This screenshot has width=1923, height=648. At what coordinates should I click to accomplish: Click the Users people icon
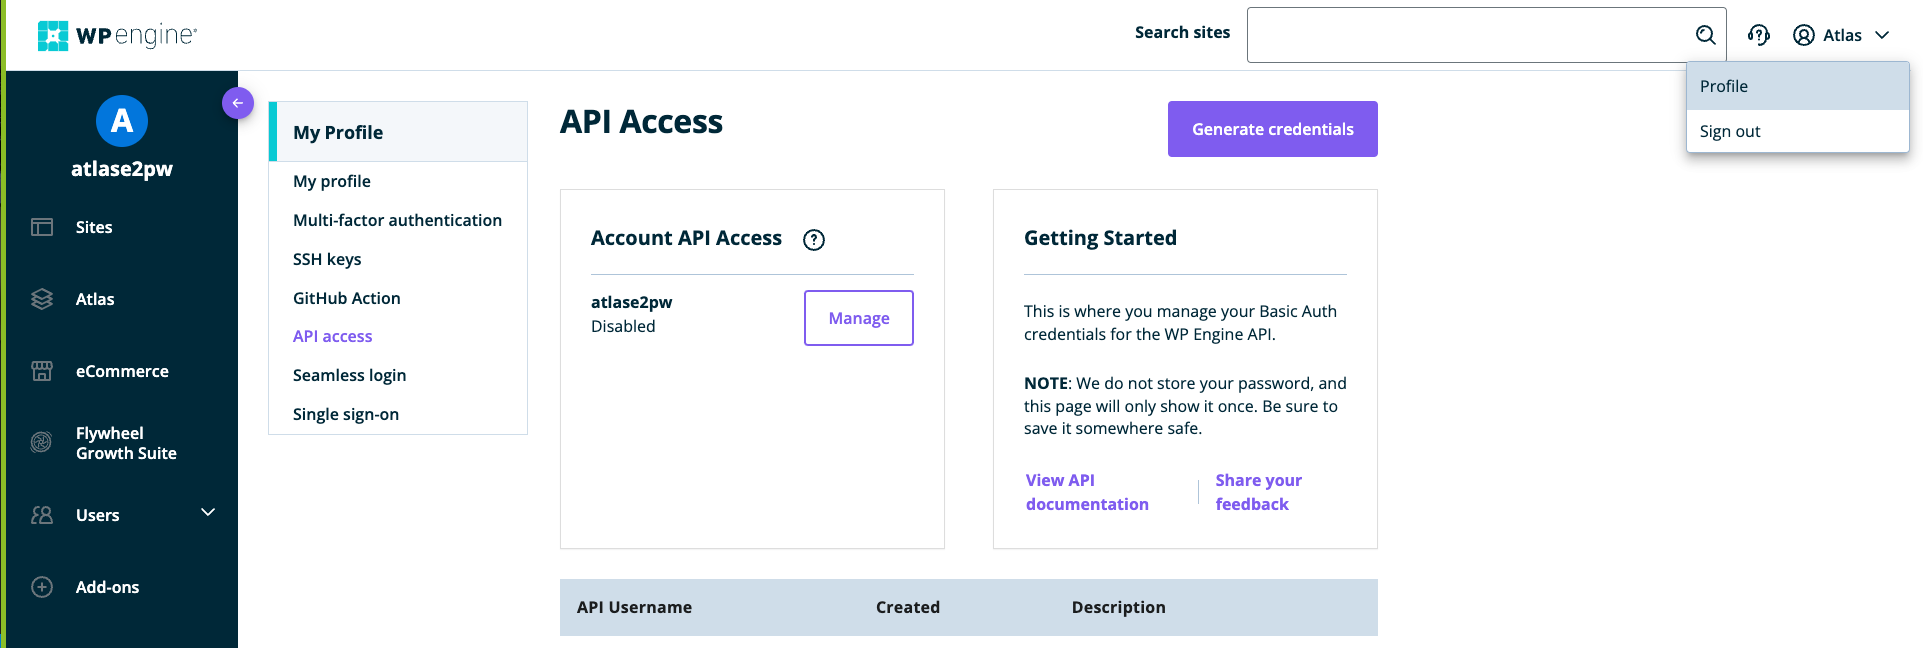click(x=42, y=515)
